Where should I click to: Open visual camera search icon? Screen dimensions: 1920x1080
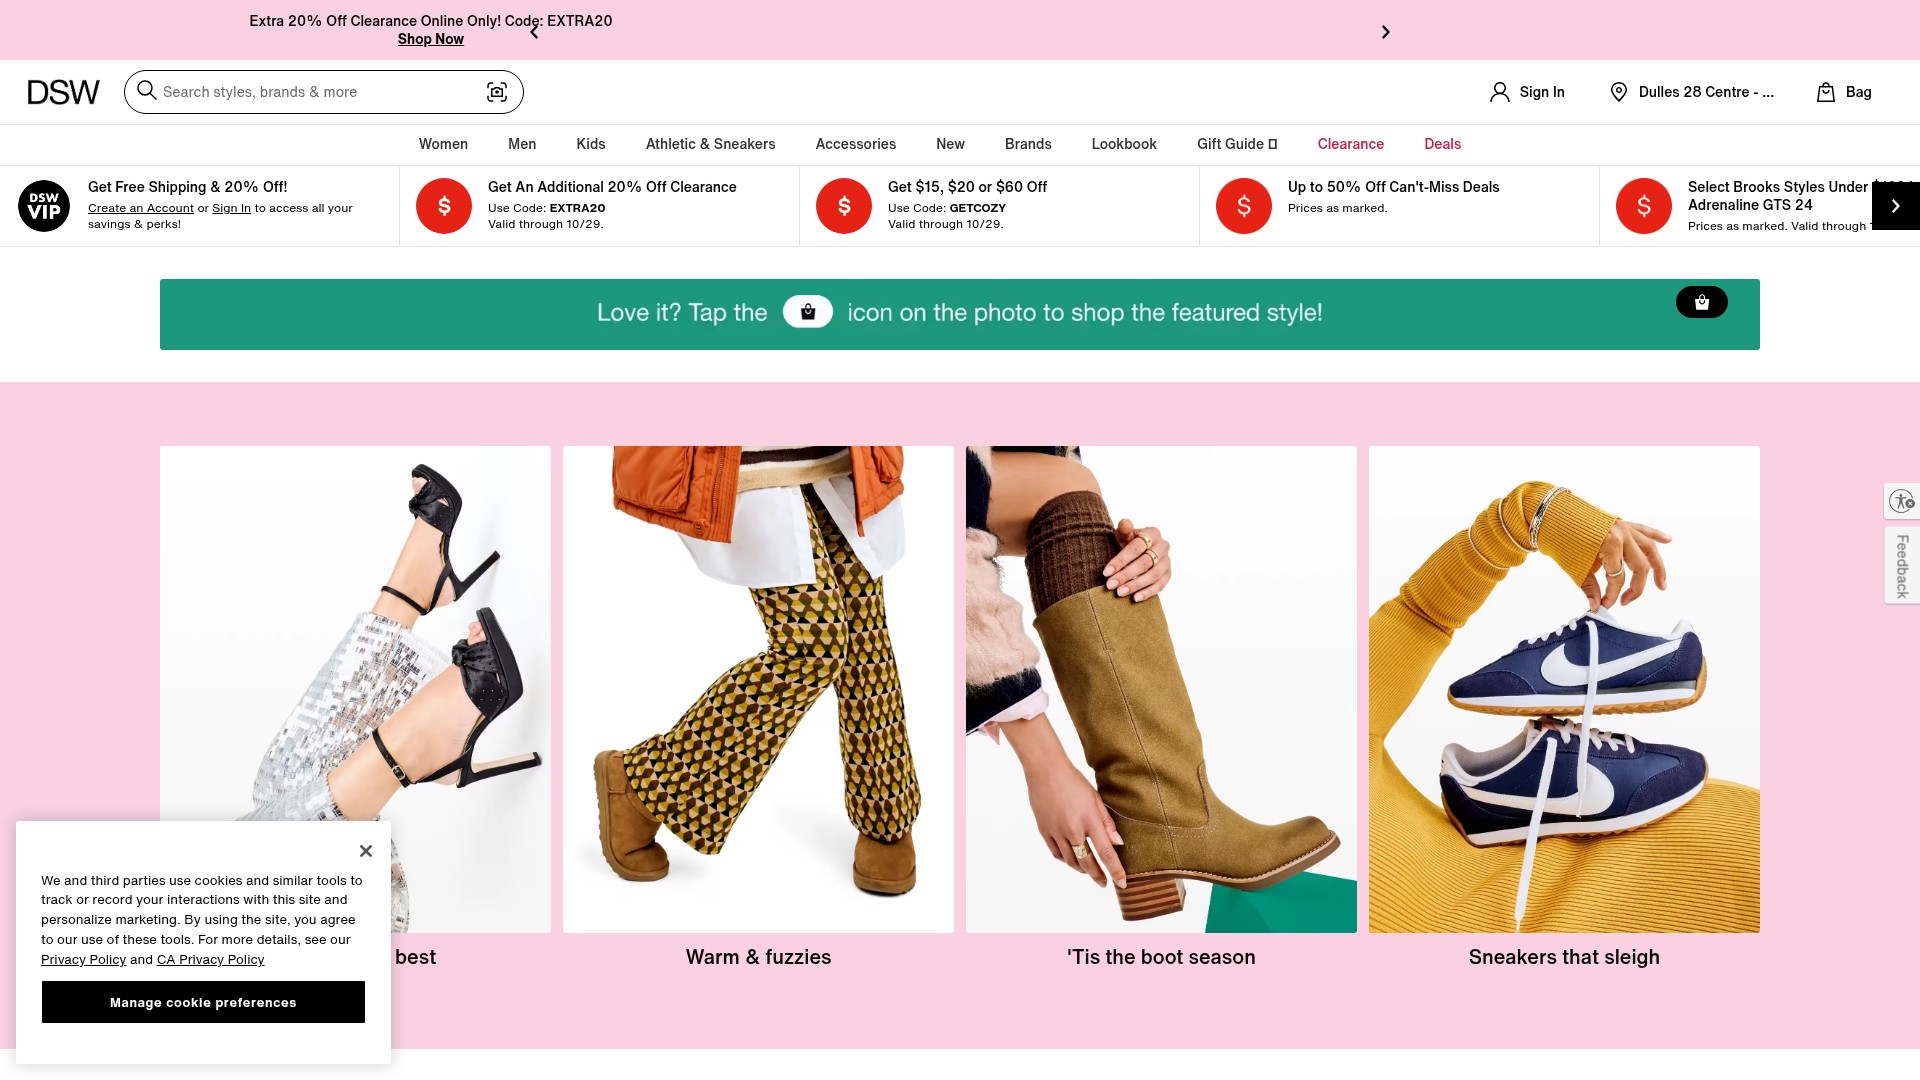(497, 92)
